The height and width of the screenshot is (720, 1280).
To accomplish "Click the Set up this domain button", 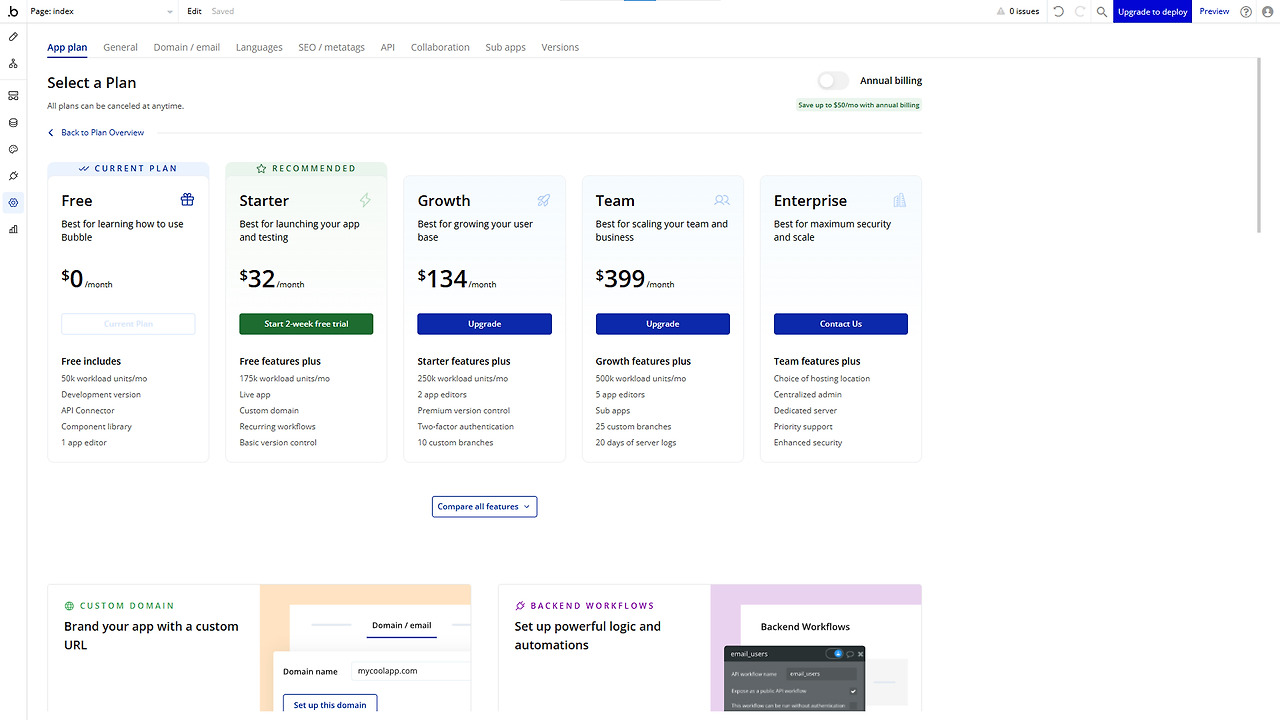I will click(x=330, y=705).
